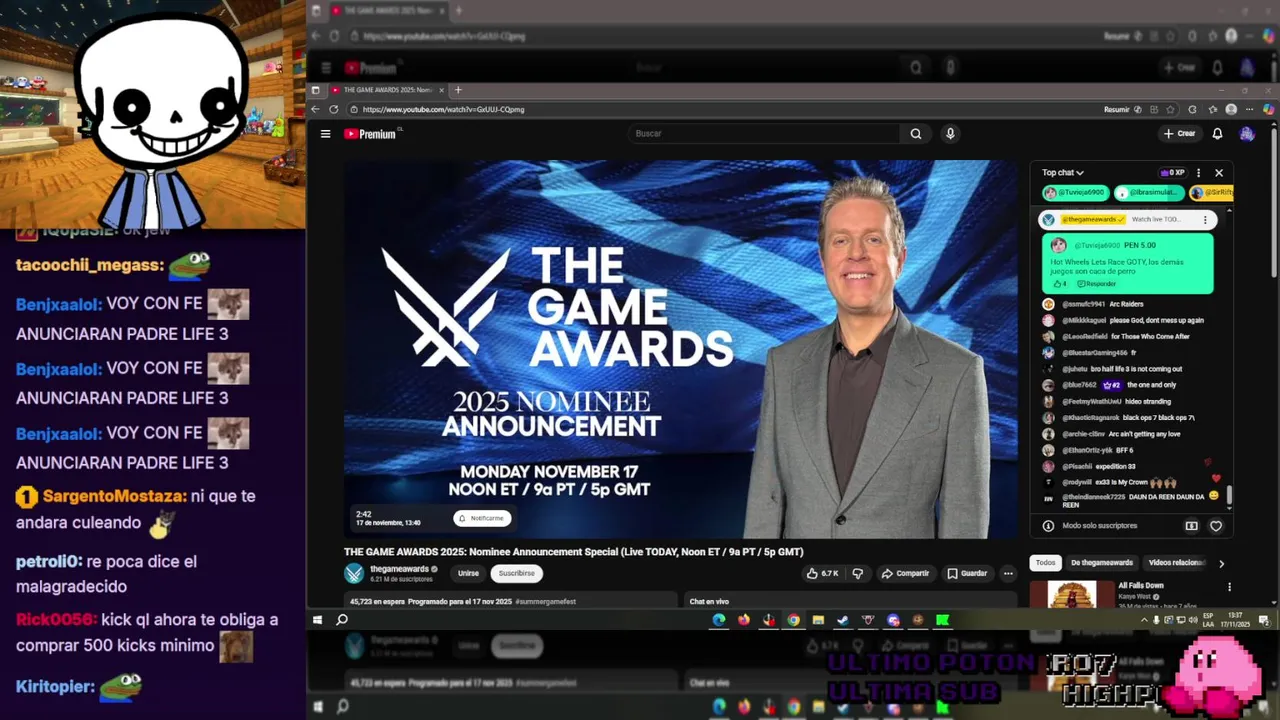Open Firefox from the taskbar

click(744, 620)
